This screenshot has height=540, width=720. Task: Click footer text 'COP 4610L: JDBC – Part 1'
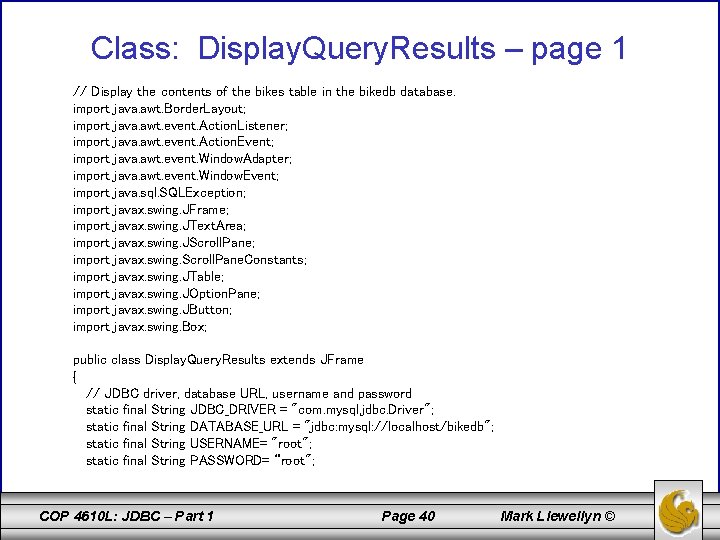[126, 516]
